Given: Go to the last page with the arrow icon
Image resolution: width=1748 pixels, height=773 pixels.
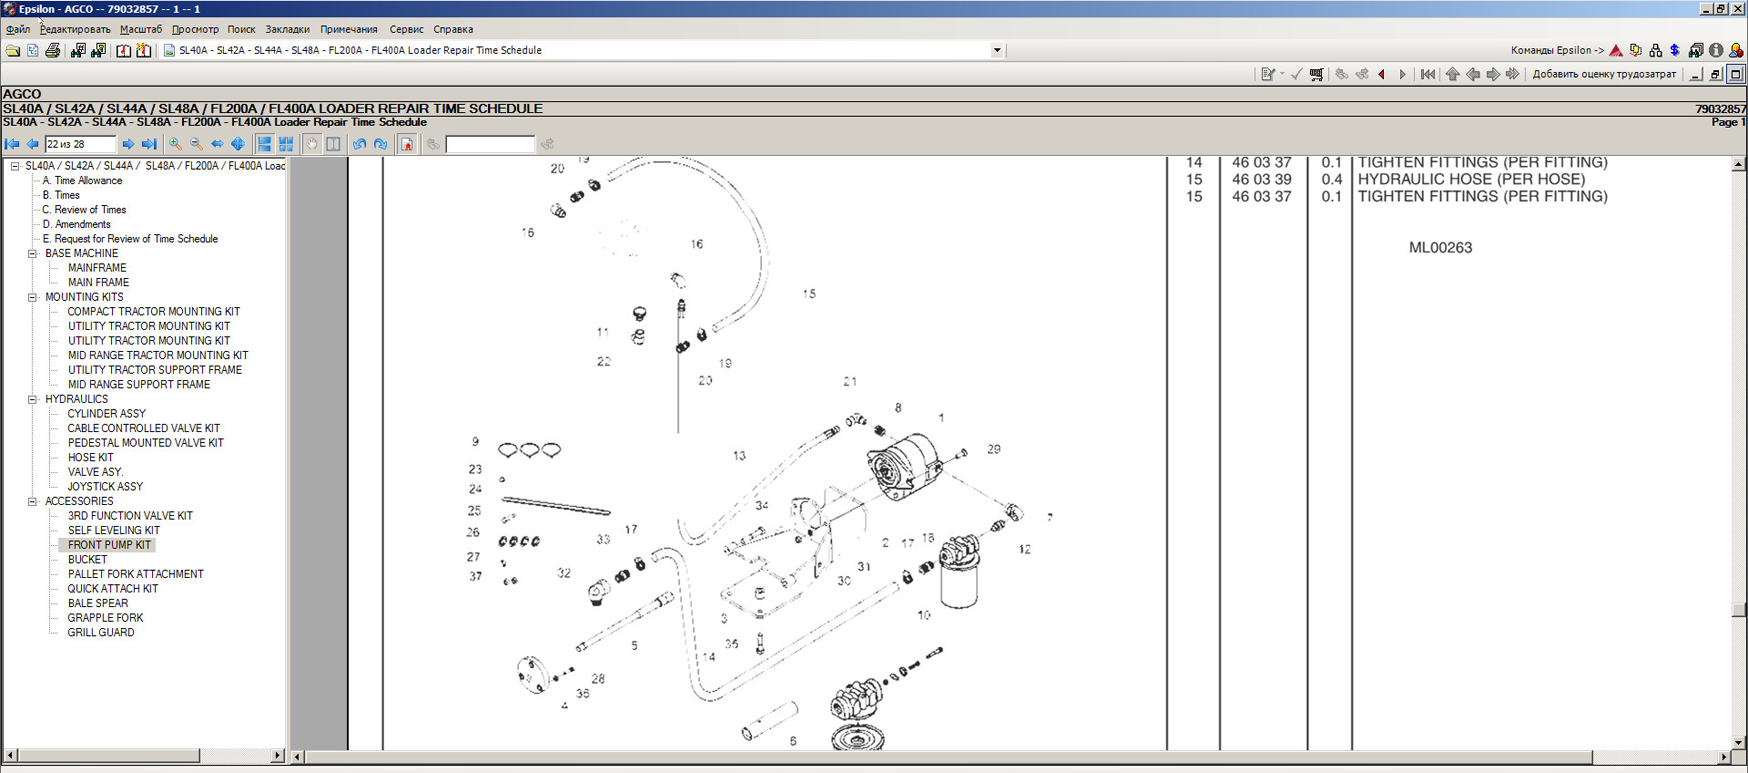Looking at the screenshot, I should pos(149,144).
